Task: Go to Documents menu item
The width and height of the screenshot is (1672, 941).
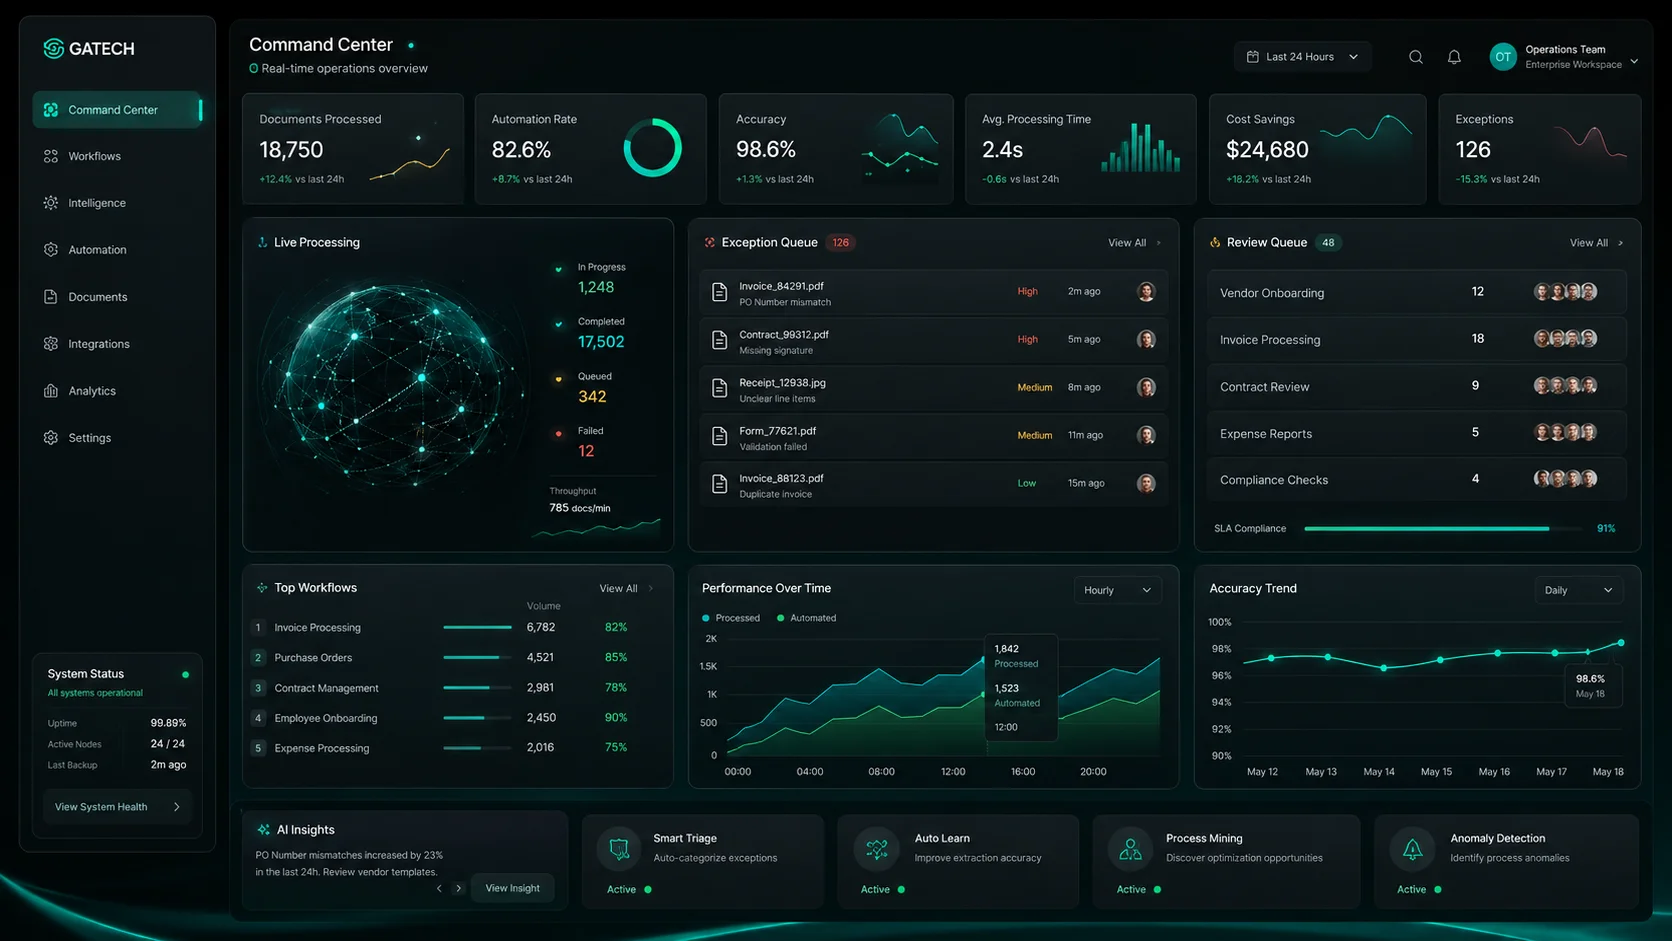Action: pyautogui.click(x=97, y=297)
